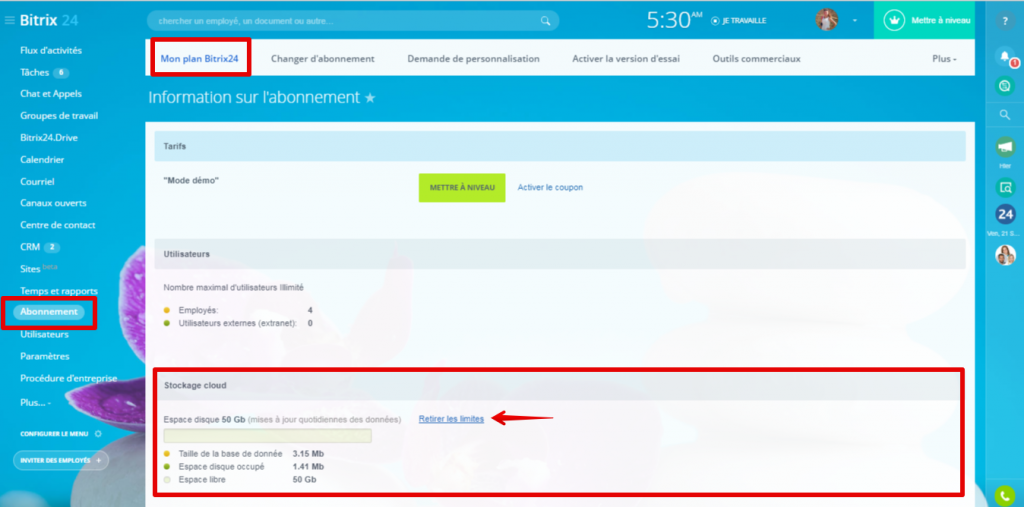The height and width of the screenshot is (507, 1024).
Task: Click the CRM counter badge 2
Action: coord(52,247)
